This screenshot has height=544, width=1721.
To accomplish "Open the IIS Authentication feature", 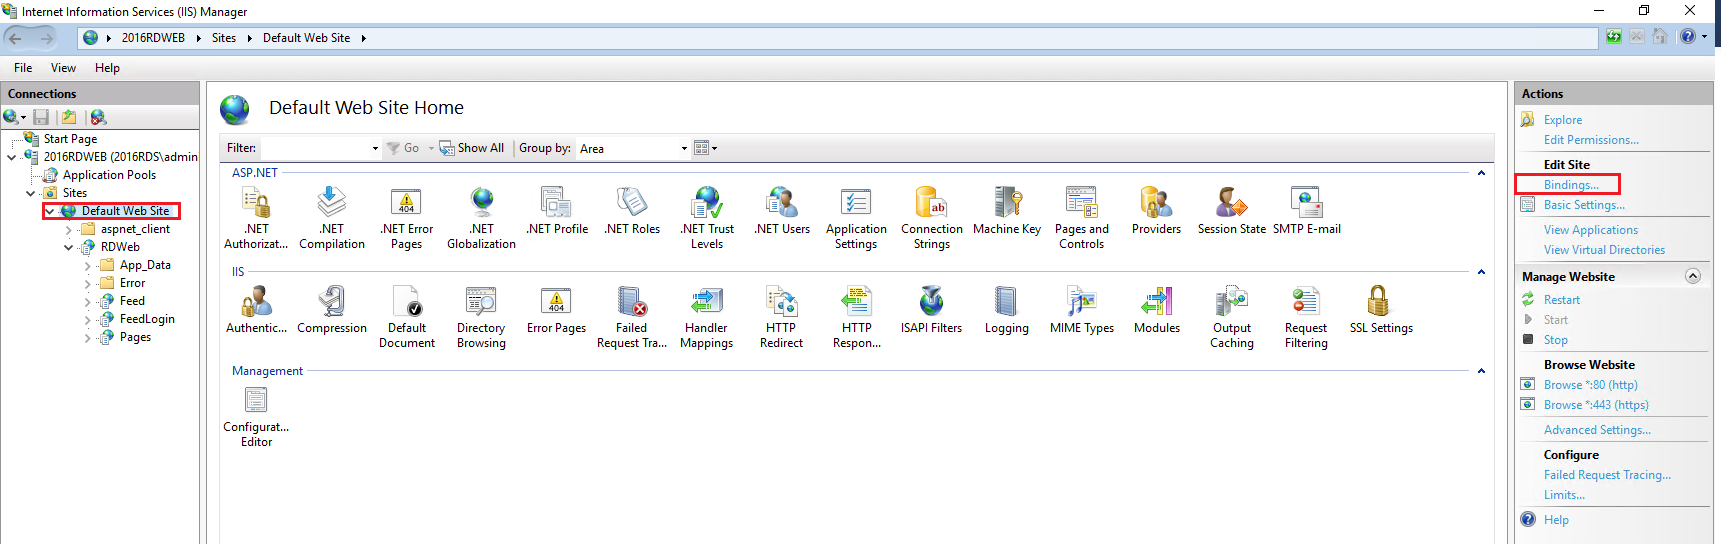I will coord(256,310).
